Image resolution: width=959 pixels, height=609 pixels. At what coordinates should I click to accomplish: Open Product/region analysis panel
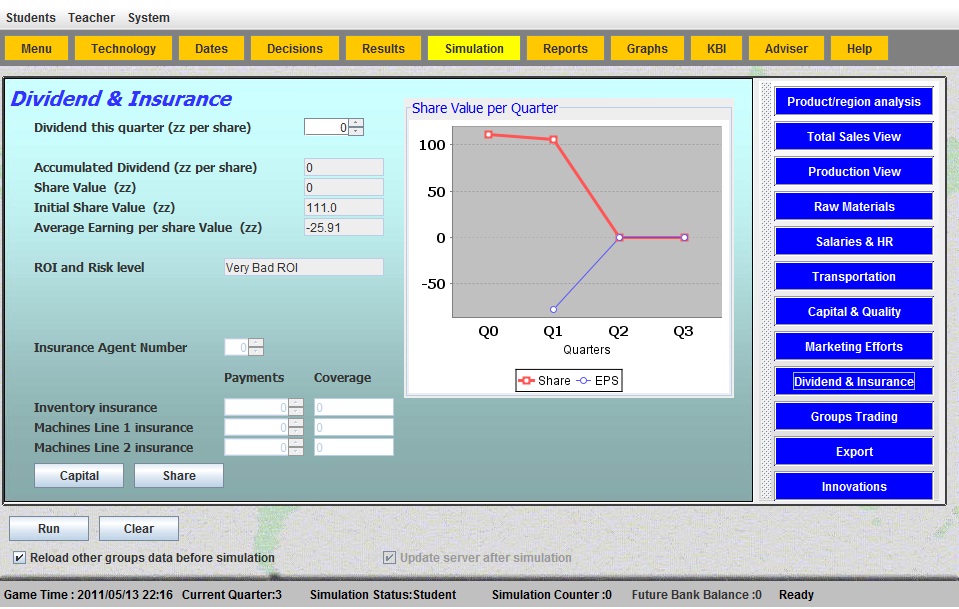pyautogui.click(x=853, y=102)
